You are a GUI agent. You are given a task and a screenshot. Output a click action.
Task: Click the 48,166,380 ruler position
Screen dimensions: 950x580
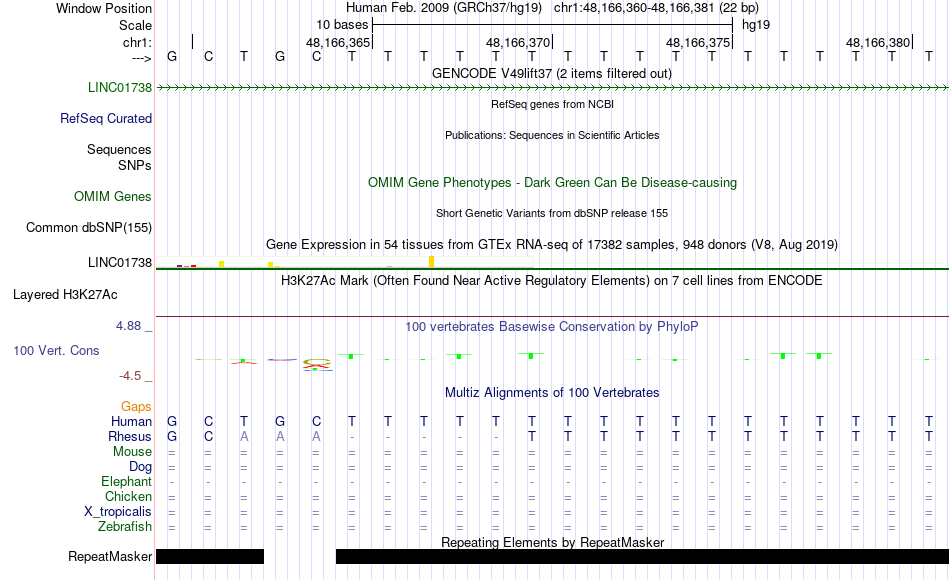[878, 42]
